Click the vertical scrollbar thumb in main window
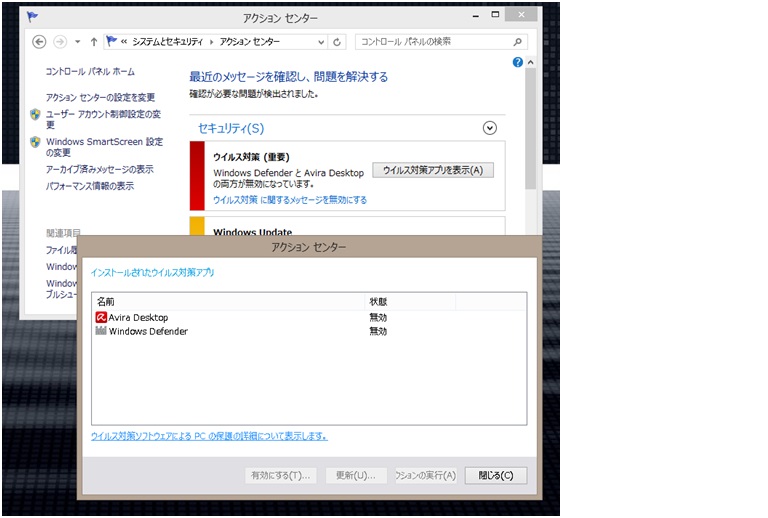The image size is (768, 518). (x=530, y=128)
